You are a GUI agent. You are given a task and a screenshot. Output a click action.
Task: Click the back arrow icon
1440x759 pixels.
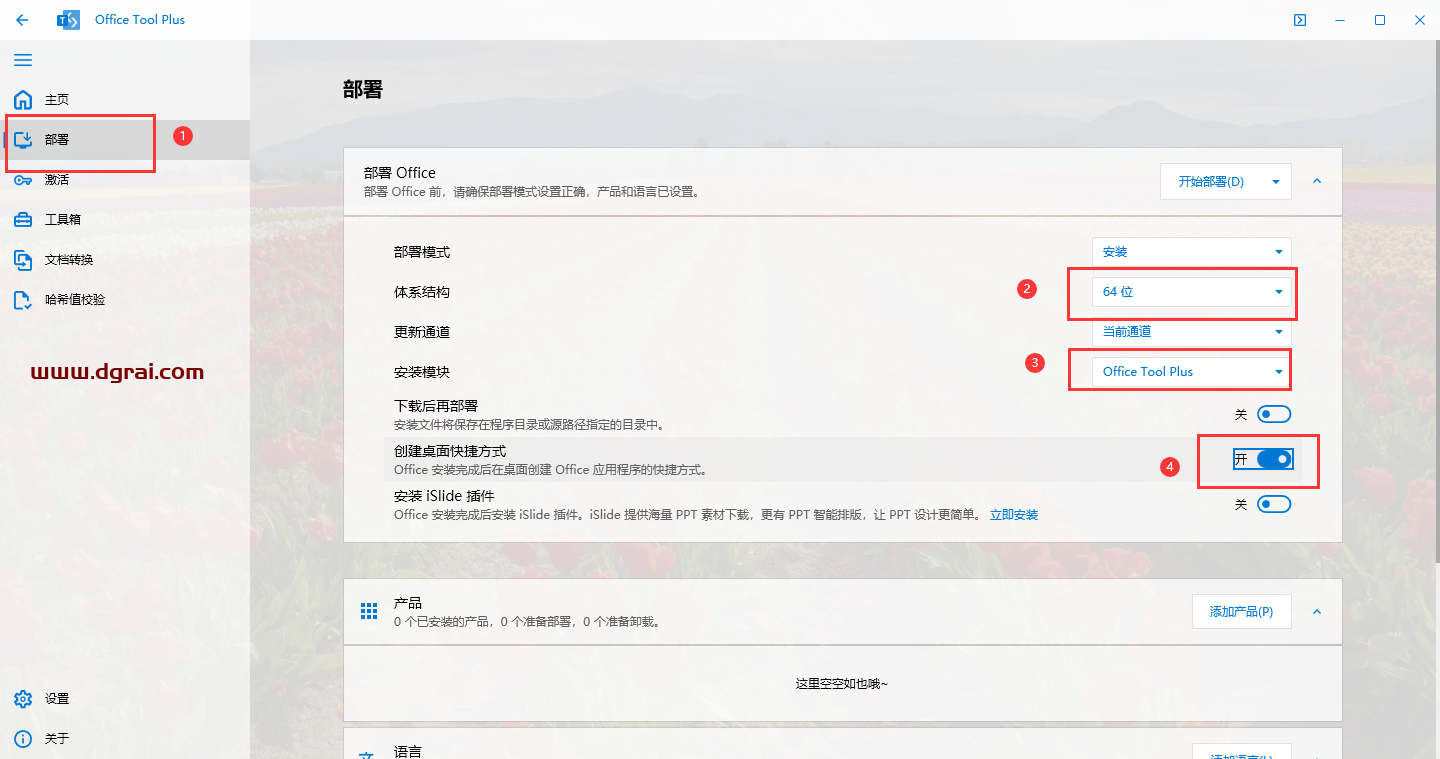(x=22, y=20)
